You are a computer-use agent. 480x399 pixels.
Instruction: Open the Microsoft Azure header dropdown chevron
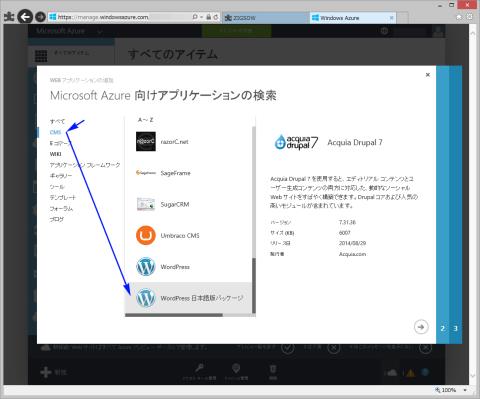click(x=100, y=32)
